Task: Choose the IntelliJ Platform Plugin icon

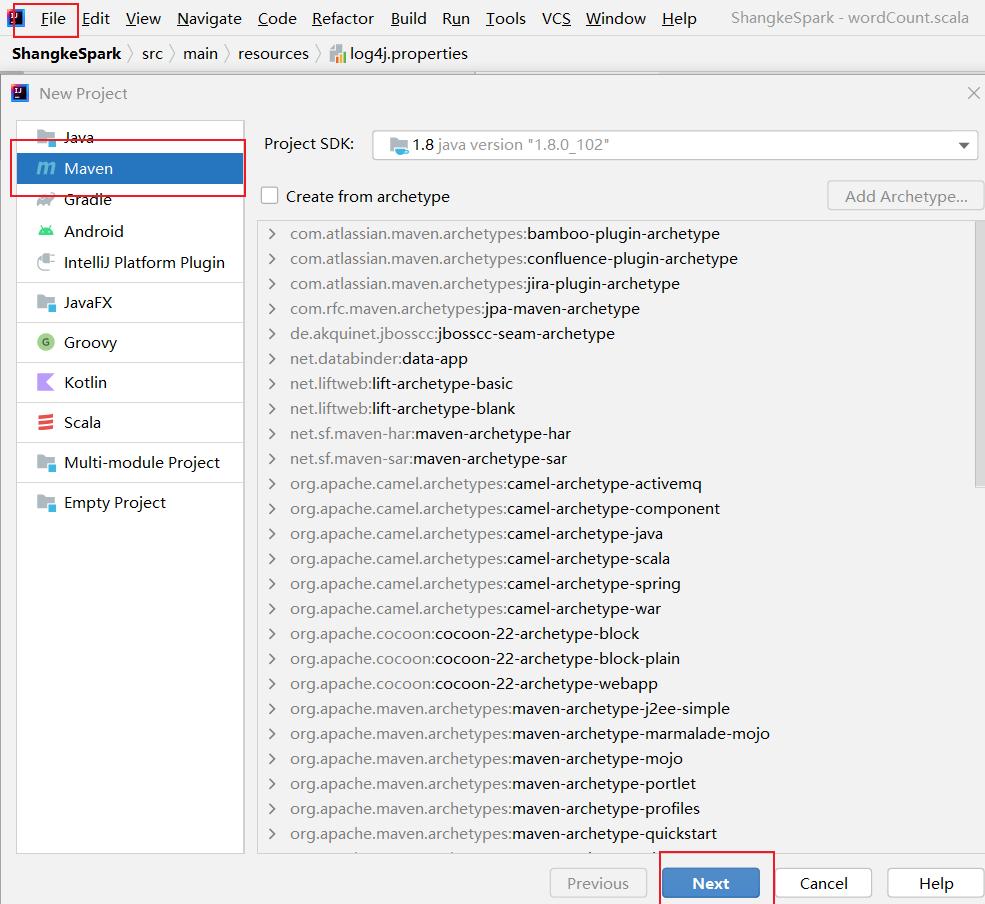Action: pyautogui.click(x=46, y=263)
